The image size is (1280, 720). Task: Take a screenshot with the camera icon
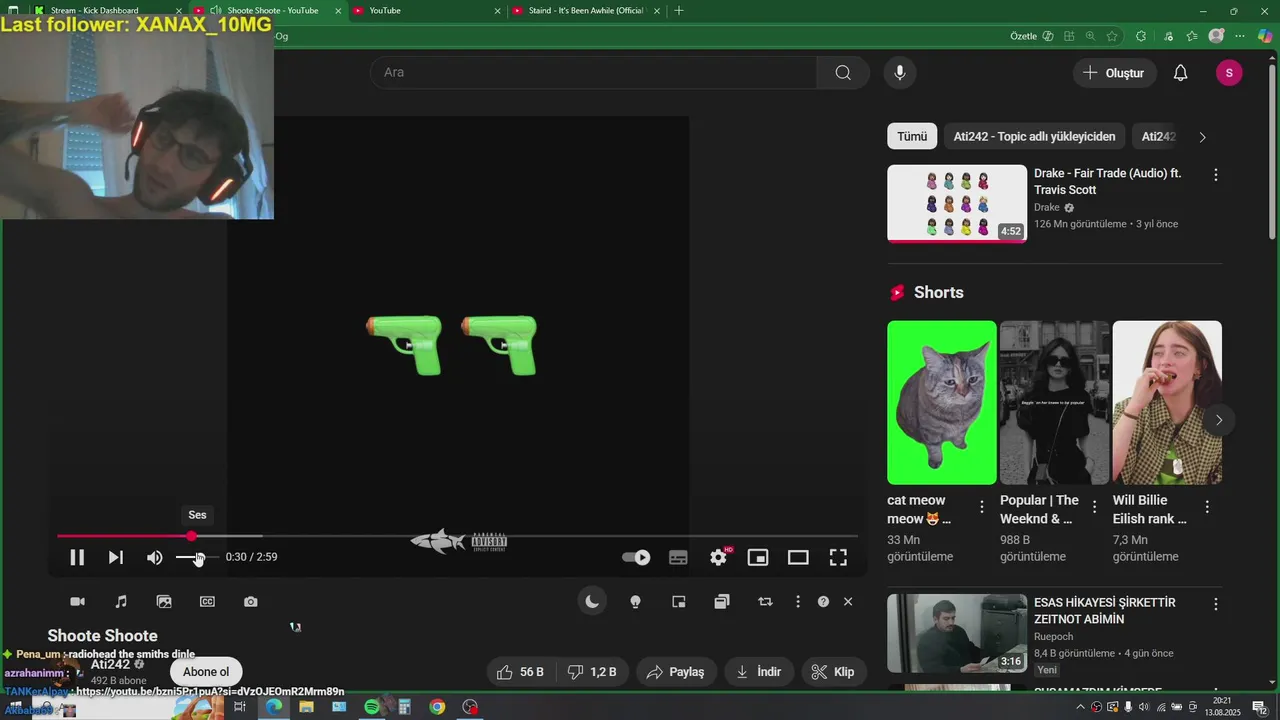251,601
